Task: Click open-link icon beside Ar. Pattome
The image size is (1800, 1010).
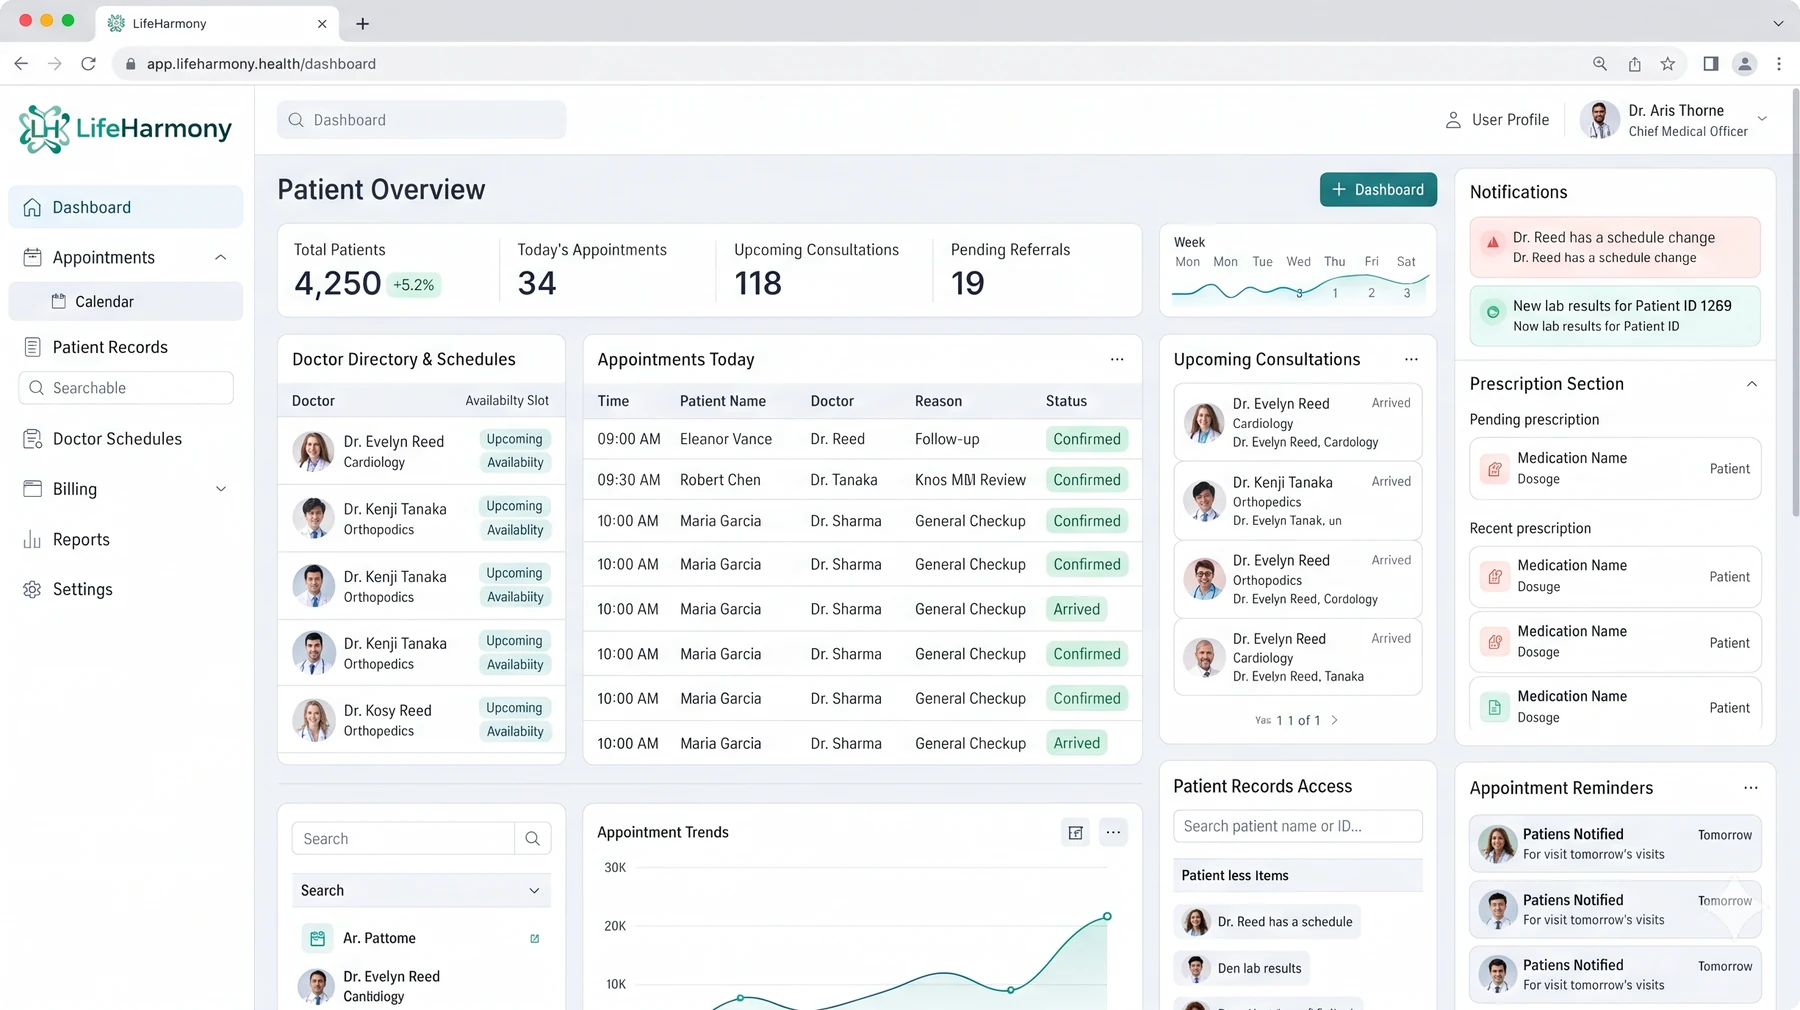Action: coord(535,938)
